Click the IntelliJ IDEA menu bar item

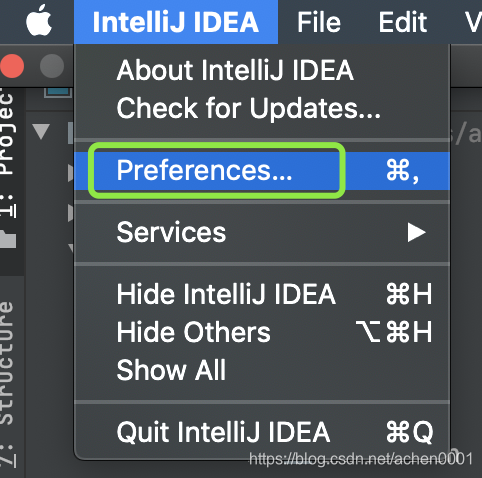[x=176, y=22]
